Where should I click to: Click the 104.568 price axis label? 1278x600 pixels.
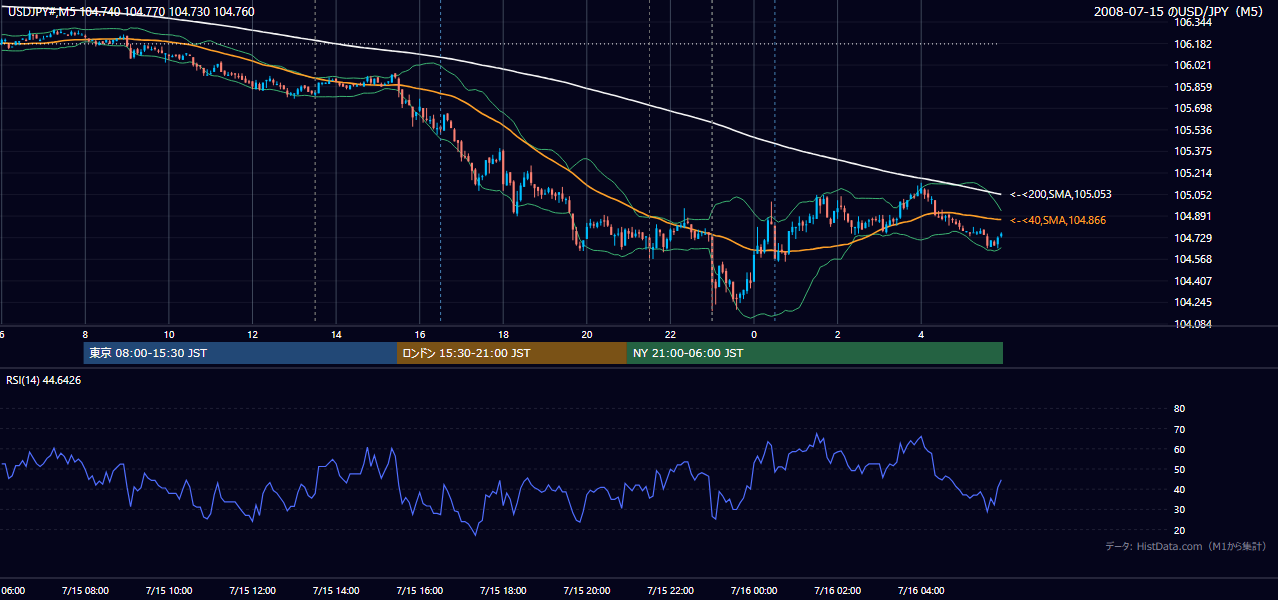[x=1192, y=259]
